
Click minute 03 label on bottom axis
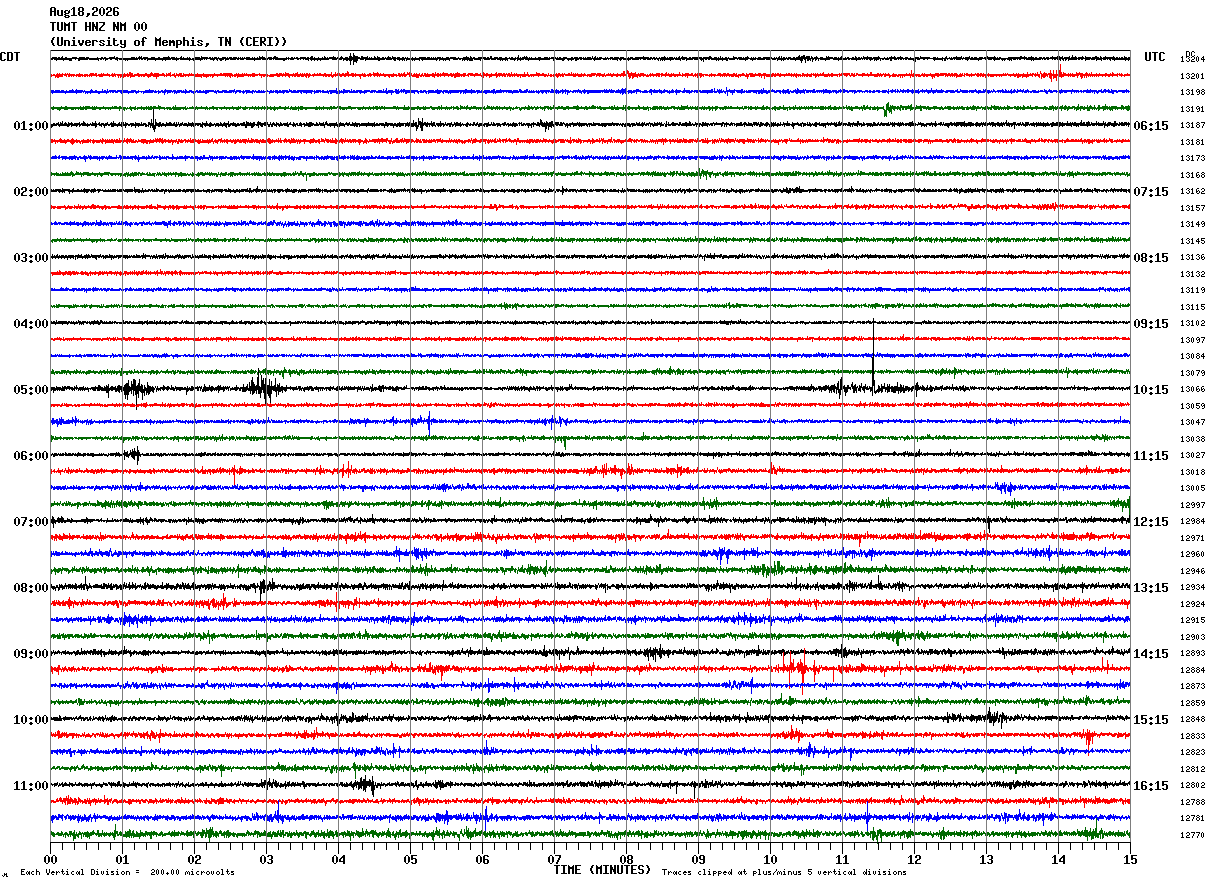point(266,859)
